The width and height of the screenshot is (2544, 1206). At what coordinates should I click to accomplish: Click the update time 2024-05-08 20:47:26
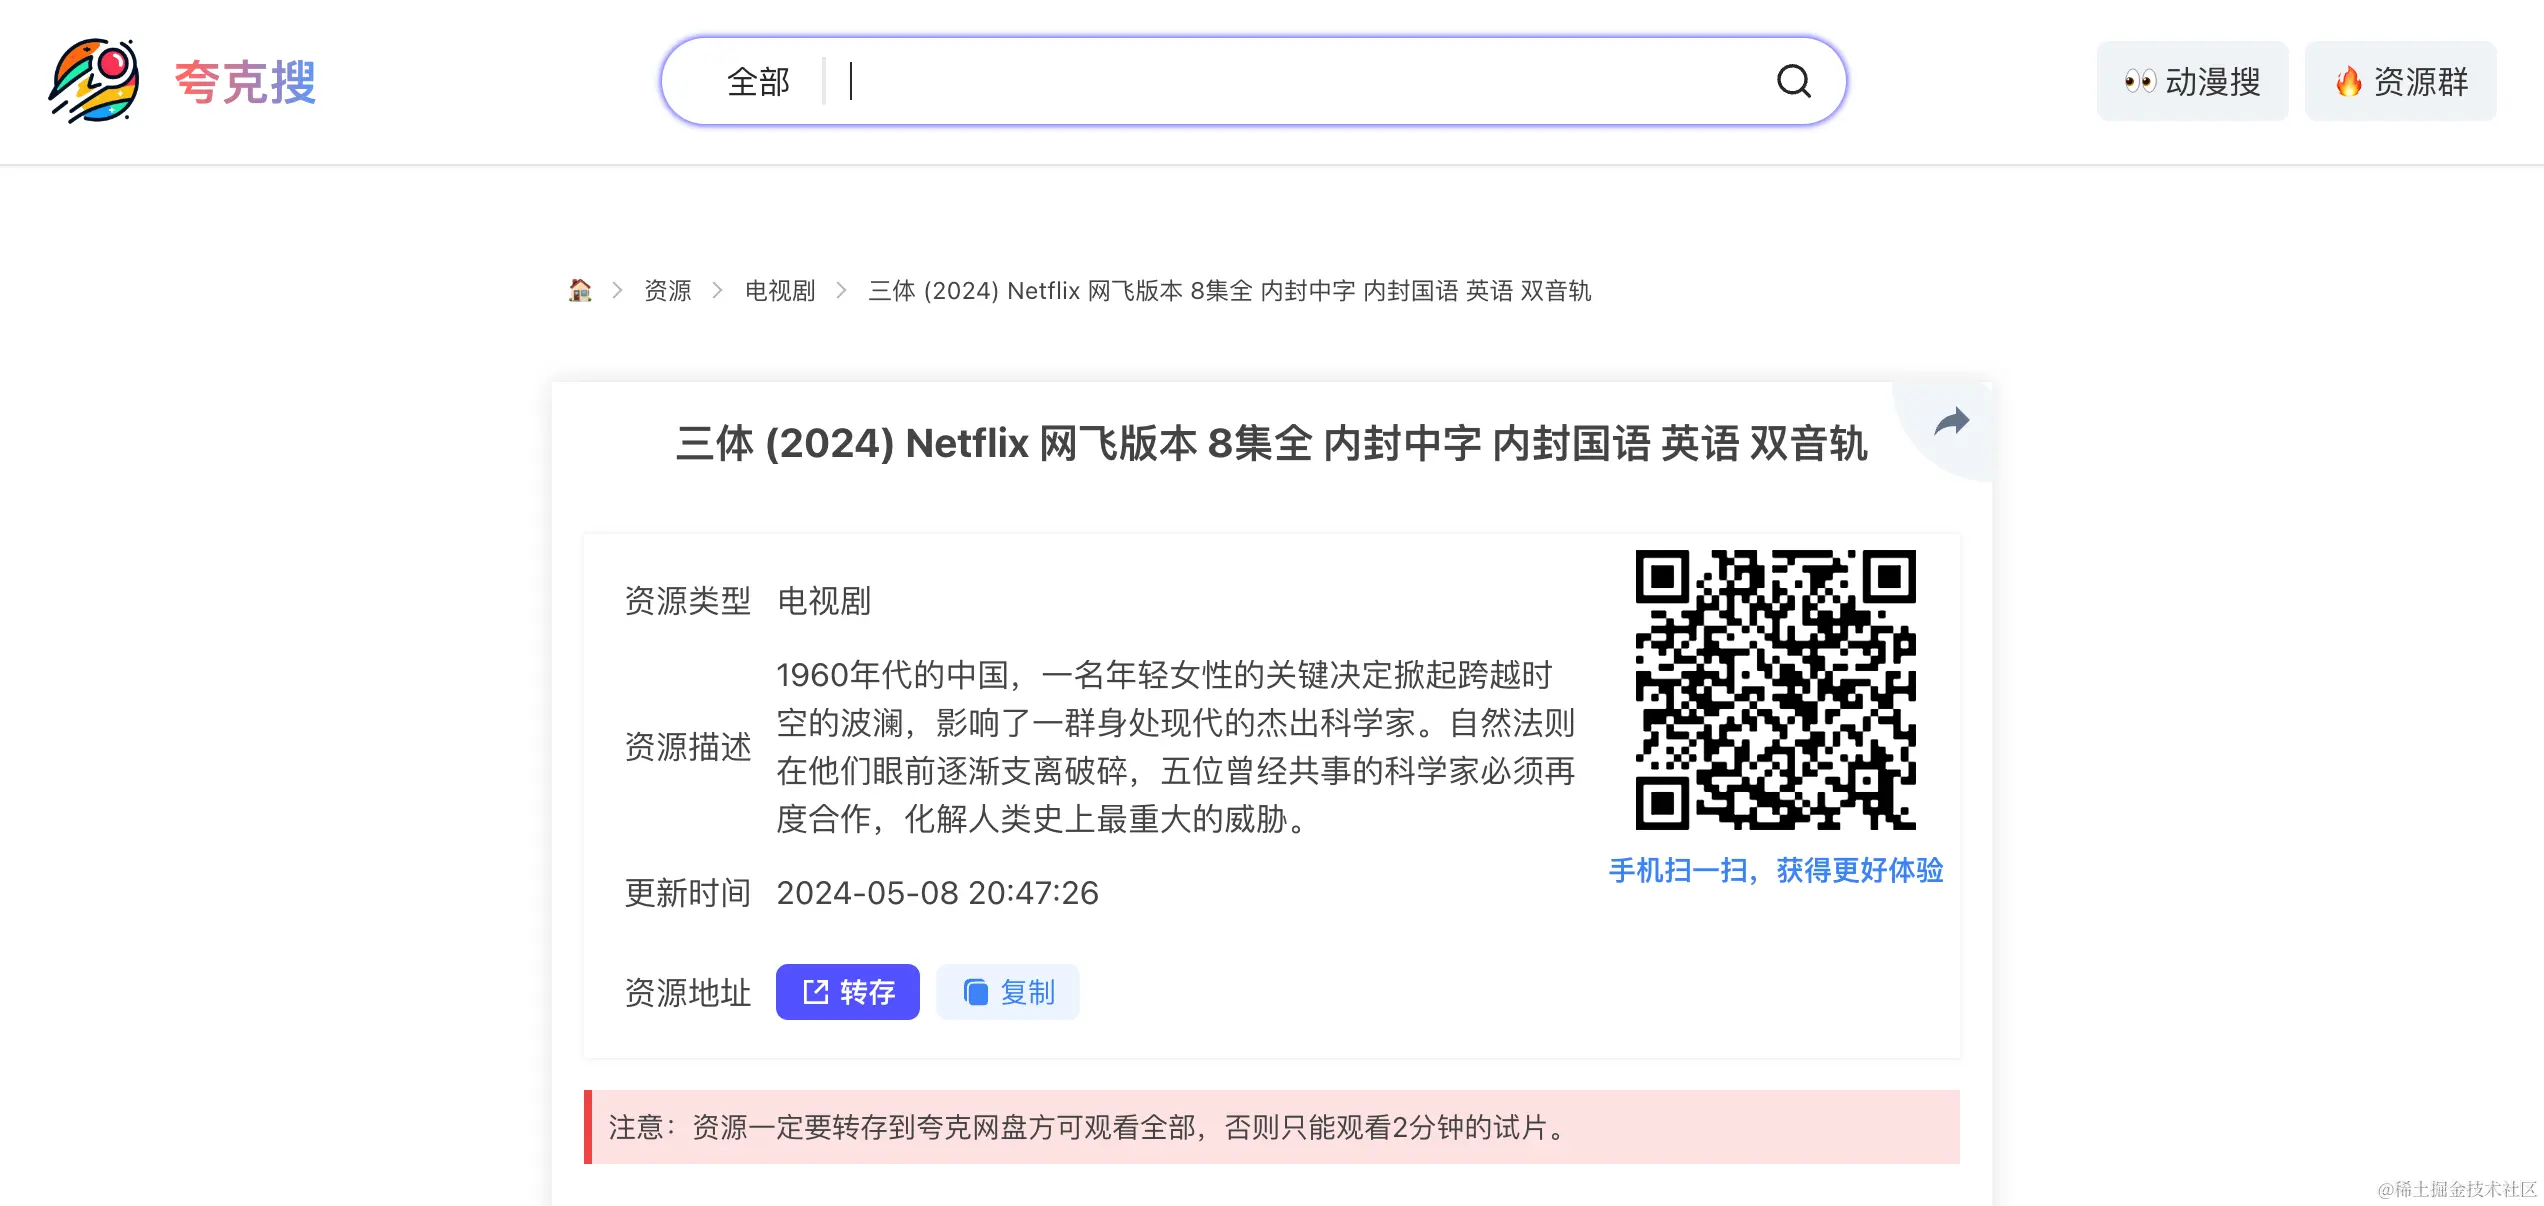coord(937,893)
